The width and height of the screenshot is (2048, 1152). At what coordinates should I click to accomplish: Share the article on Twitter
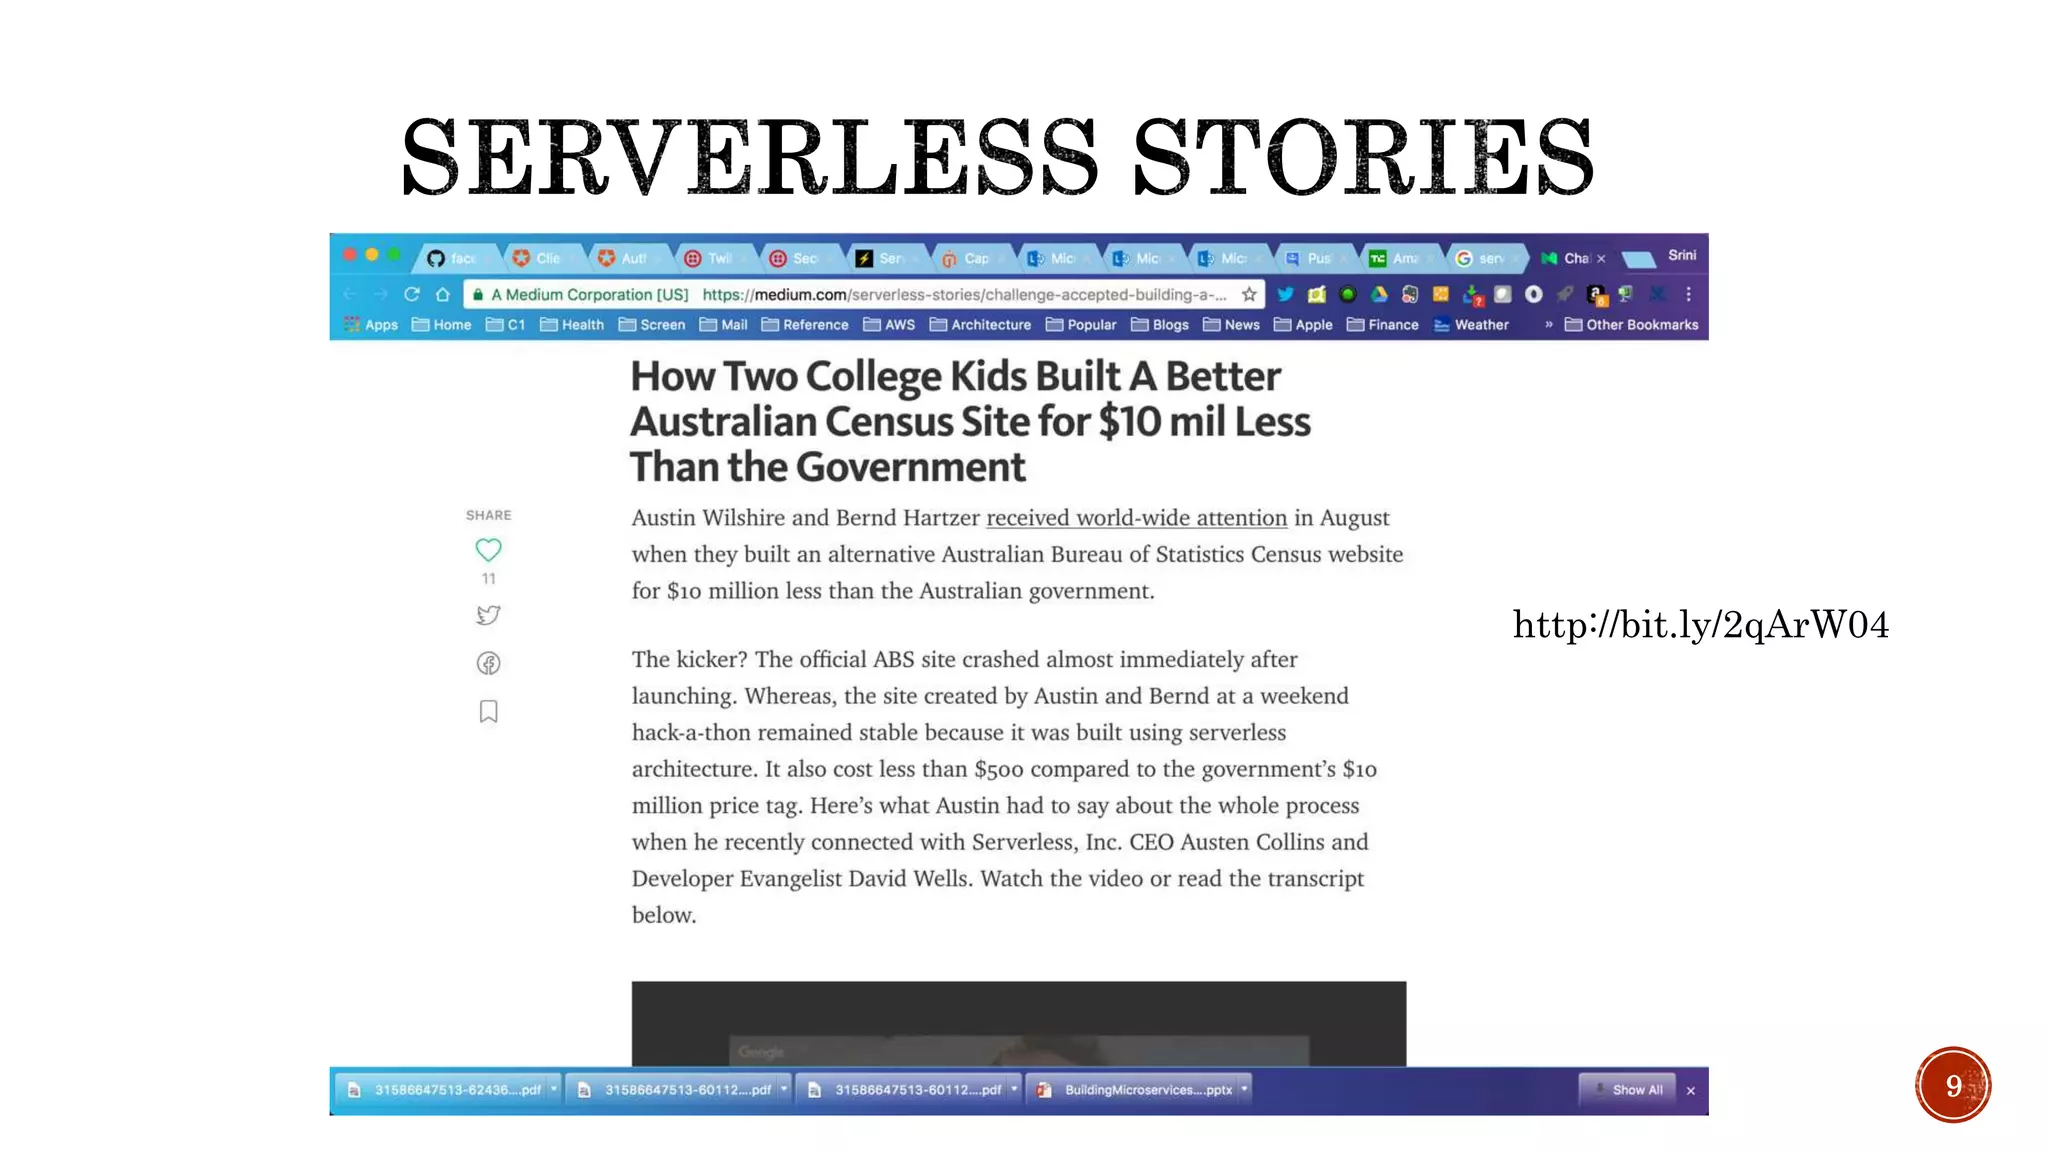pos(488,615)
